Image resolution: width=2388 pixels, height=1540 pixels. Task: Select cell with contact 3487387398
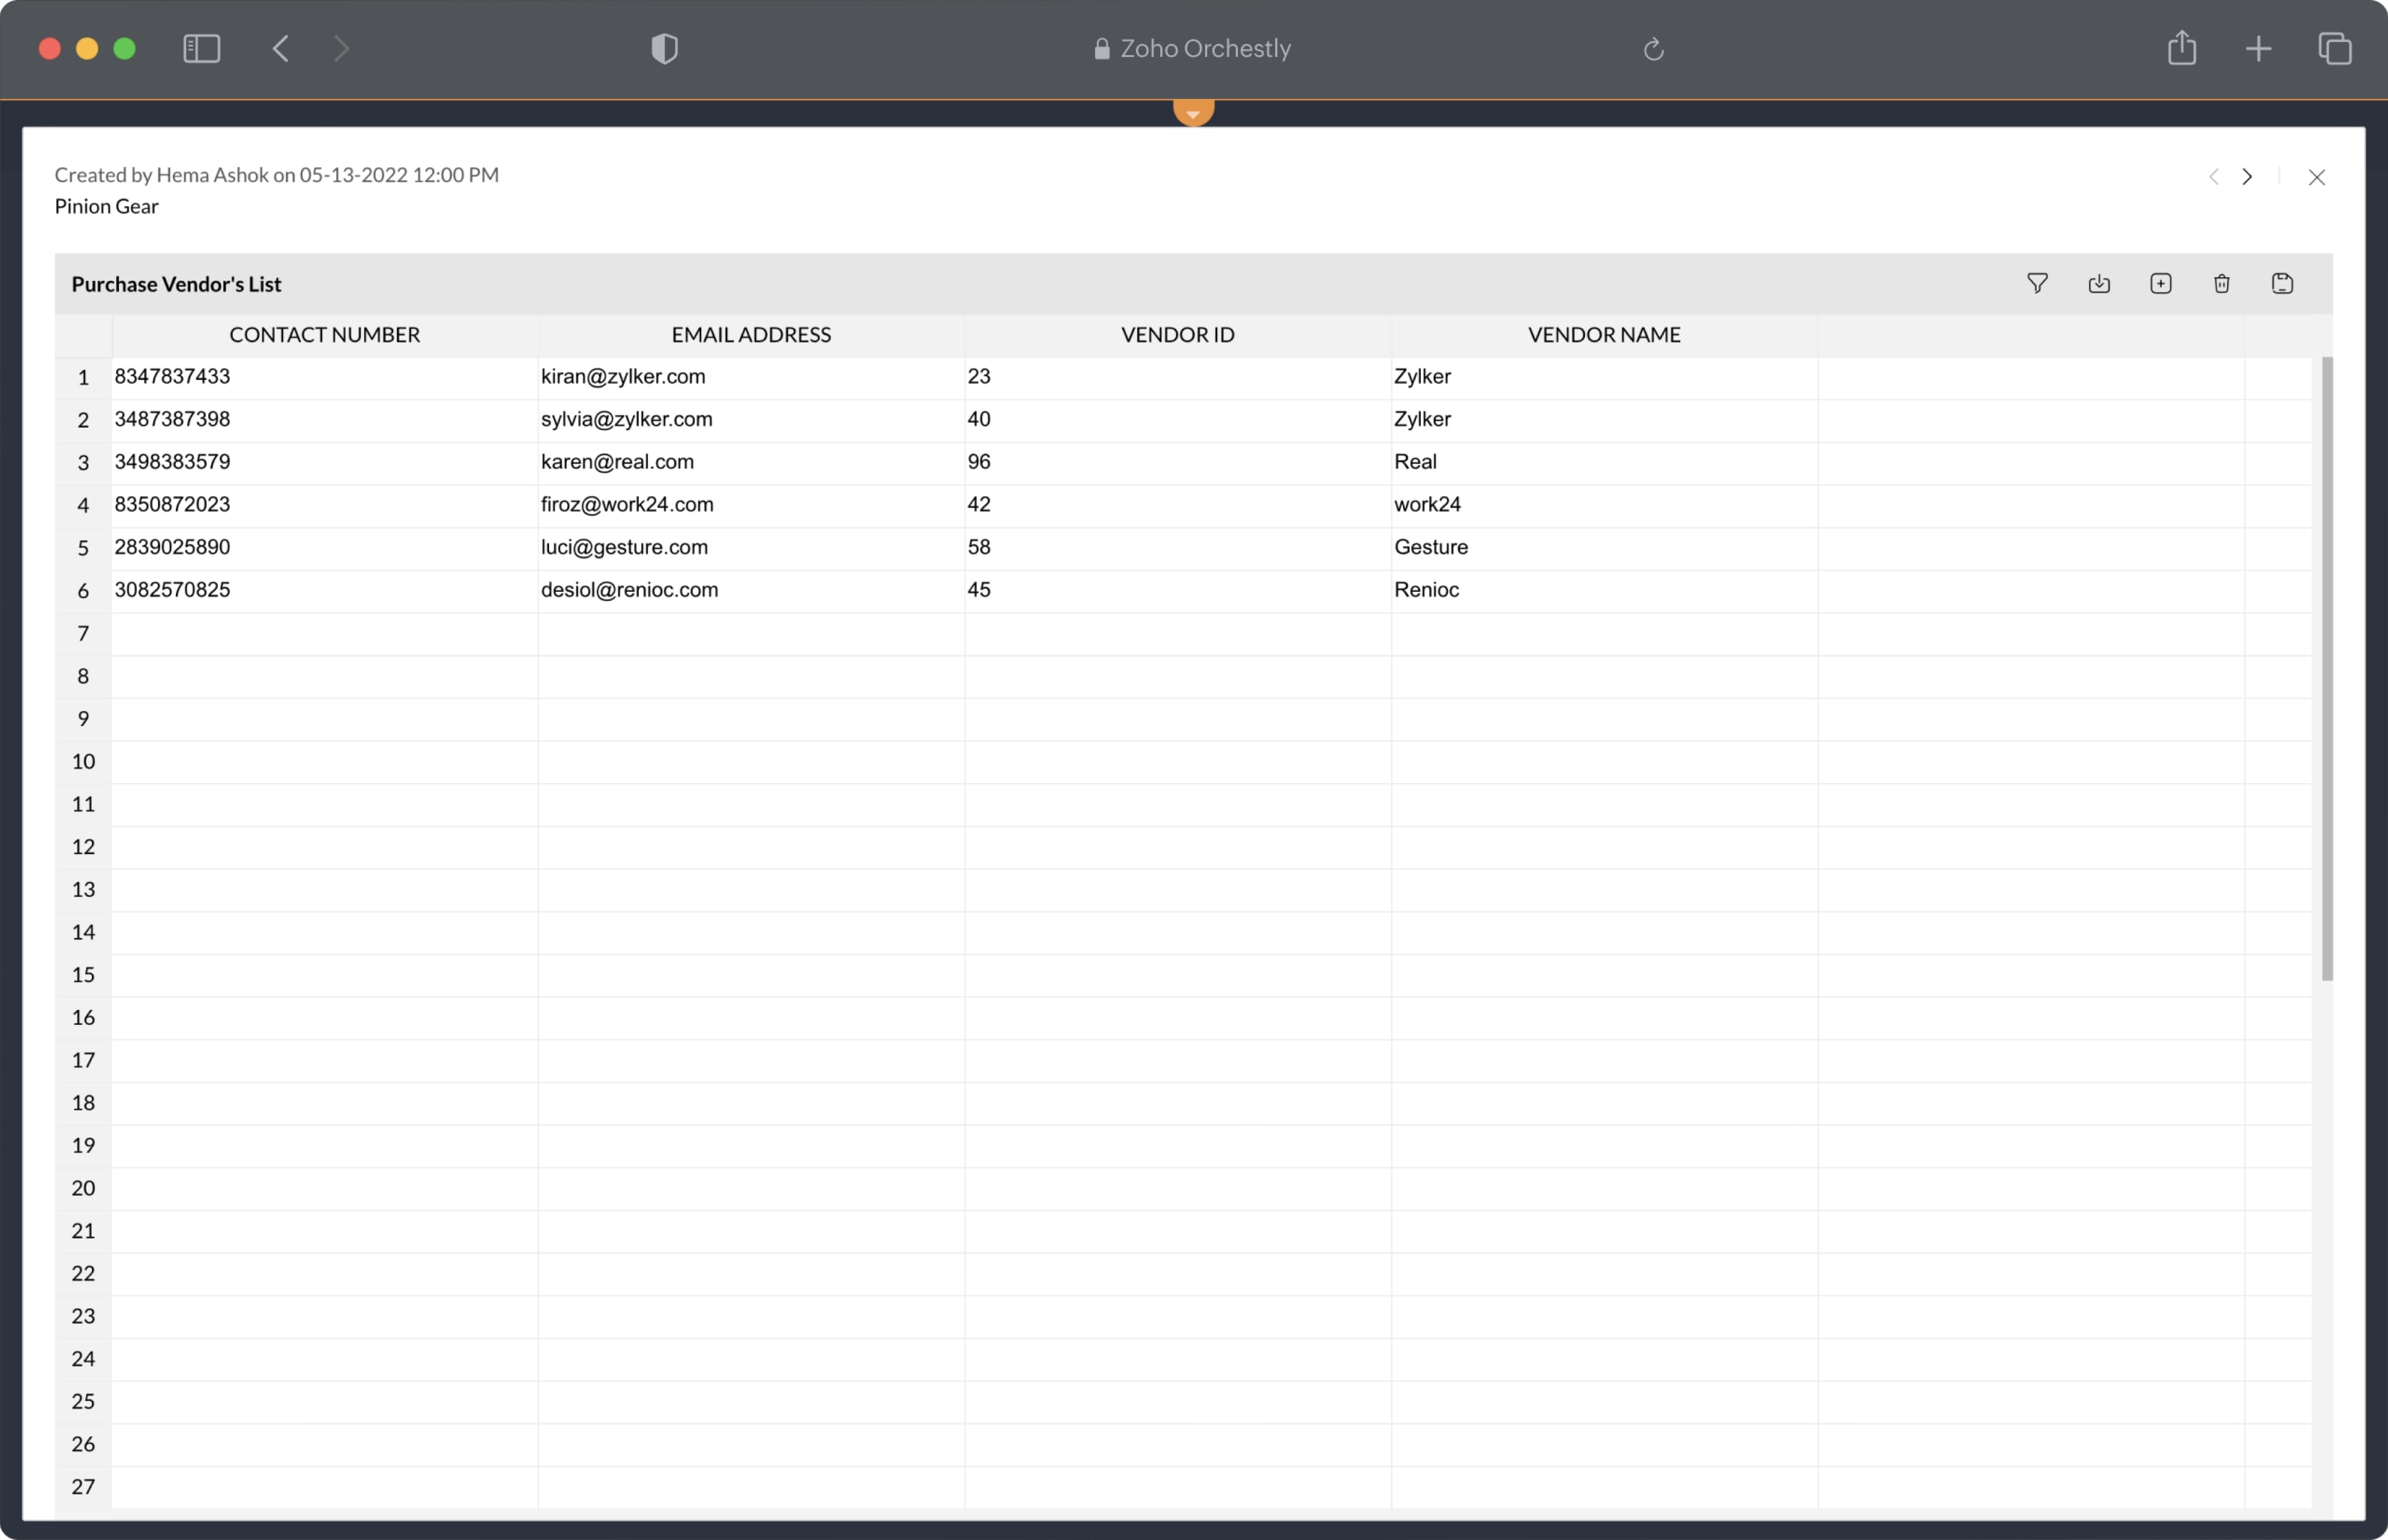[325, 420]
